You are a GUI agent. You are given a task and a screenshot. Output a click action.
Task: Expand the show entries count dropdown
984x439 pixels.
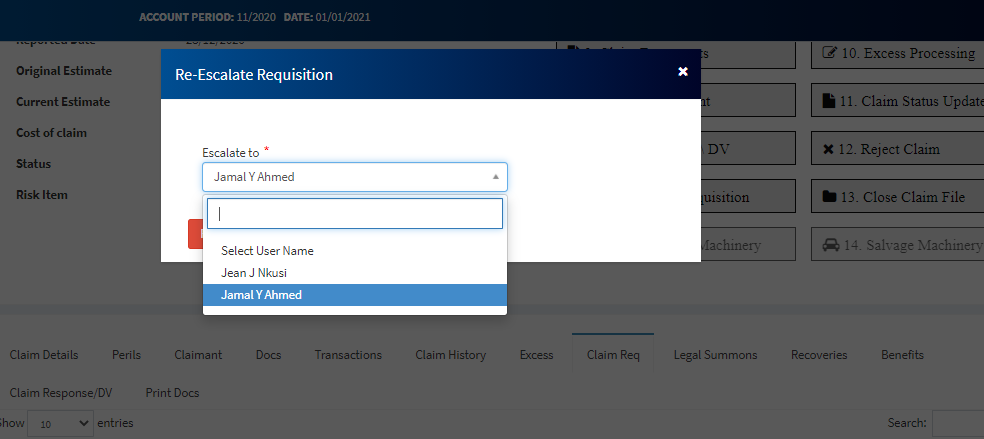pyautogui.click(x=60, y=423)
